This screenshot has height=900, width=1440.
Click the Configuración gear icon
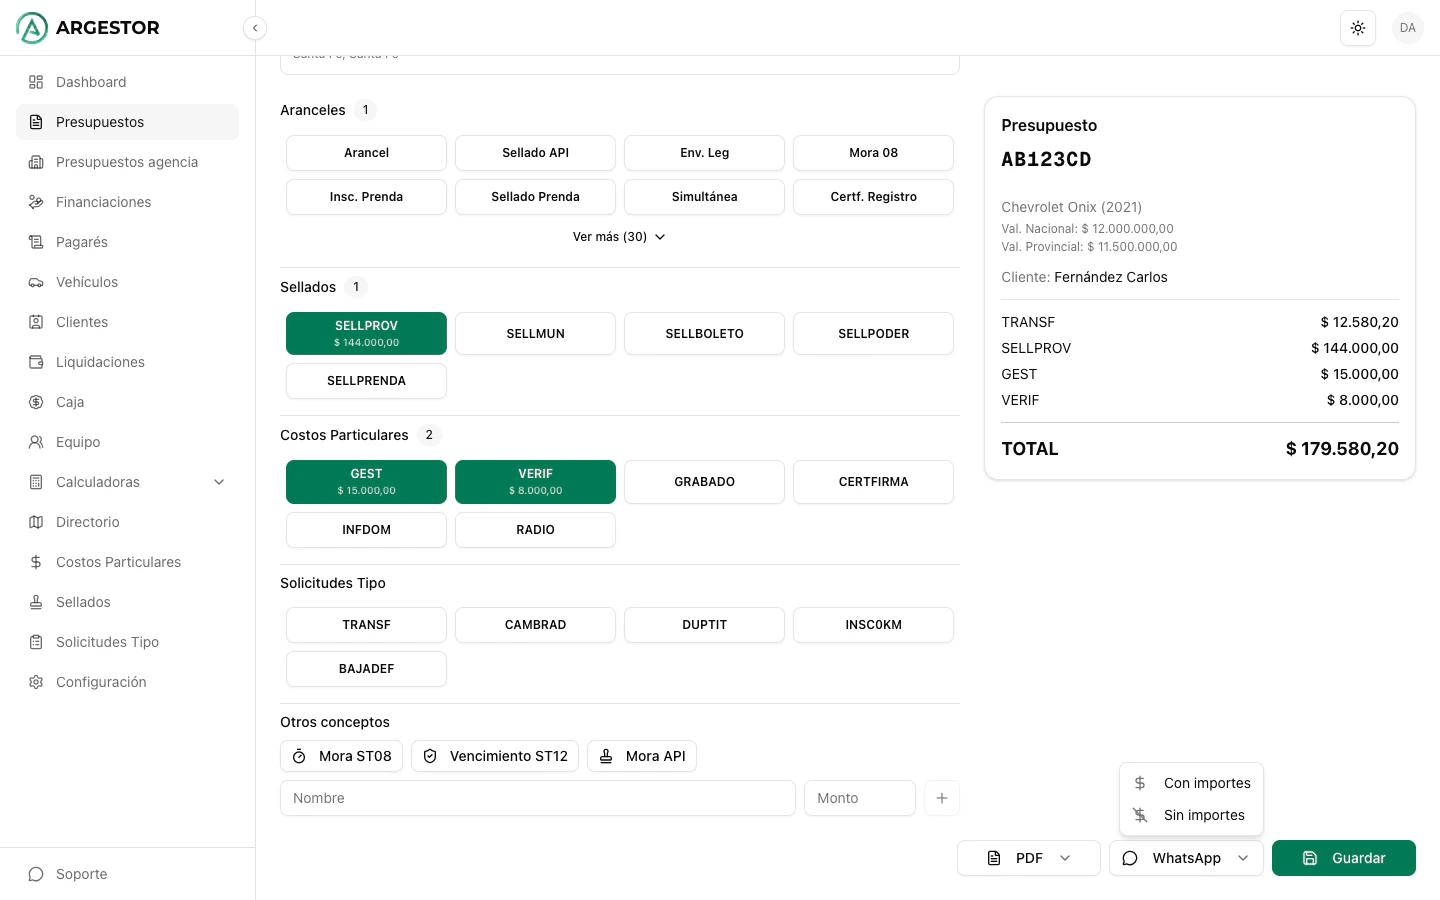point(36,682)
